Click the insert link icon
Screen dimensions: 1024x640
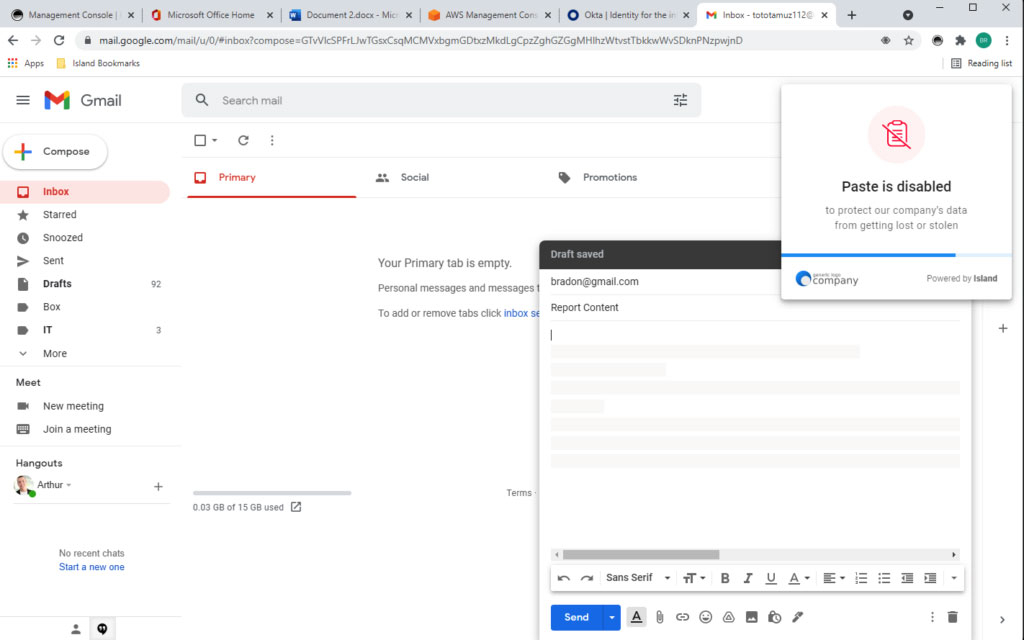point(683,617)
